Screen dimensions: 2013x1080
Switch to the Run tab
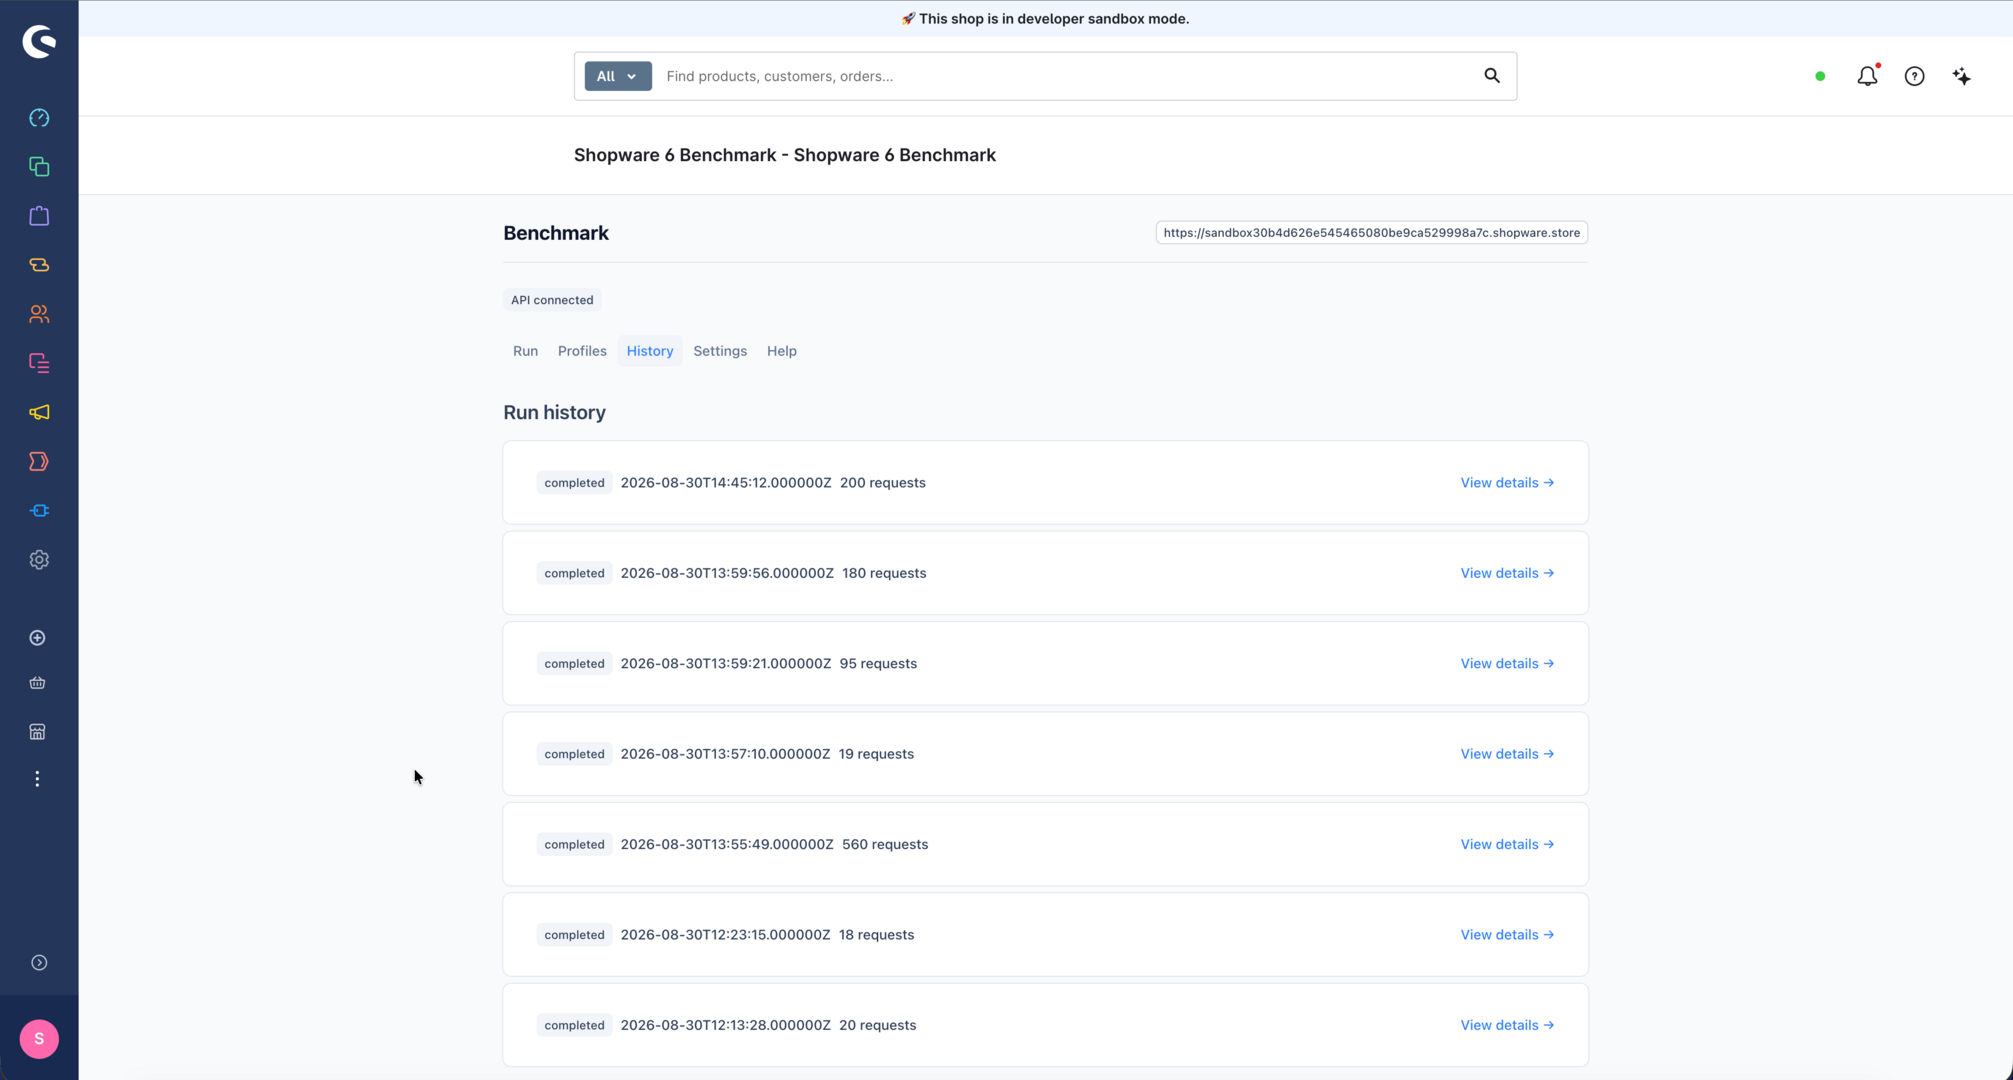(525, 351)
